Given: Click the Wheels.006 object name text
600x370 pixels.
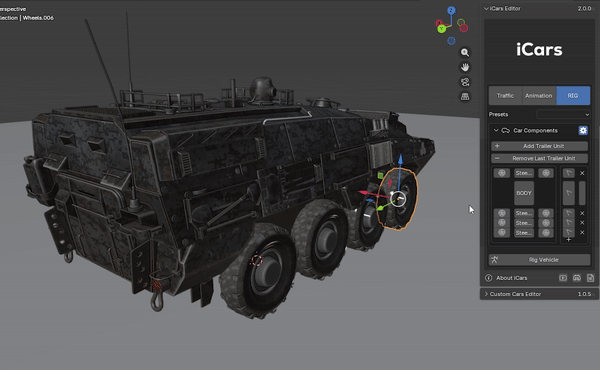Looking at the screenshot, I should click(x=38, y=18).
